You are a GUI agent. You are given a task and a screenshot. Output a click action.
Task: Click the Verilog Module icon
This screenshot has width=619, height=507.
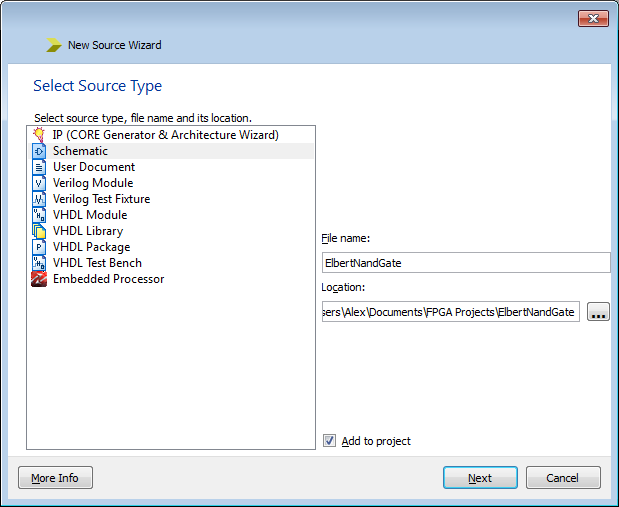point(40,183)
